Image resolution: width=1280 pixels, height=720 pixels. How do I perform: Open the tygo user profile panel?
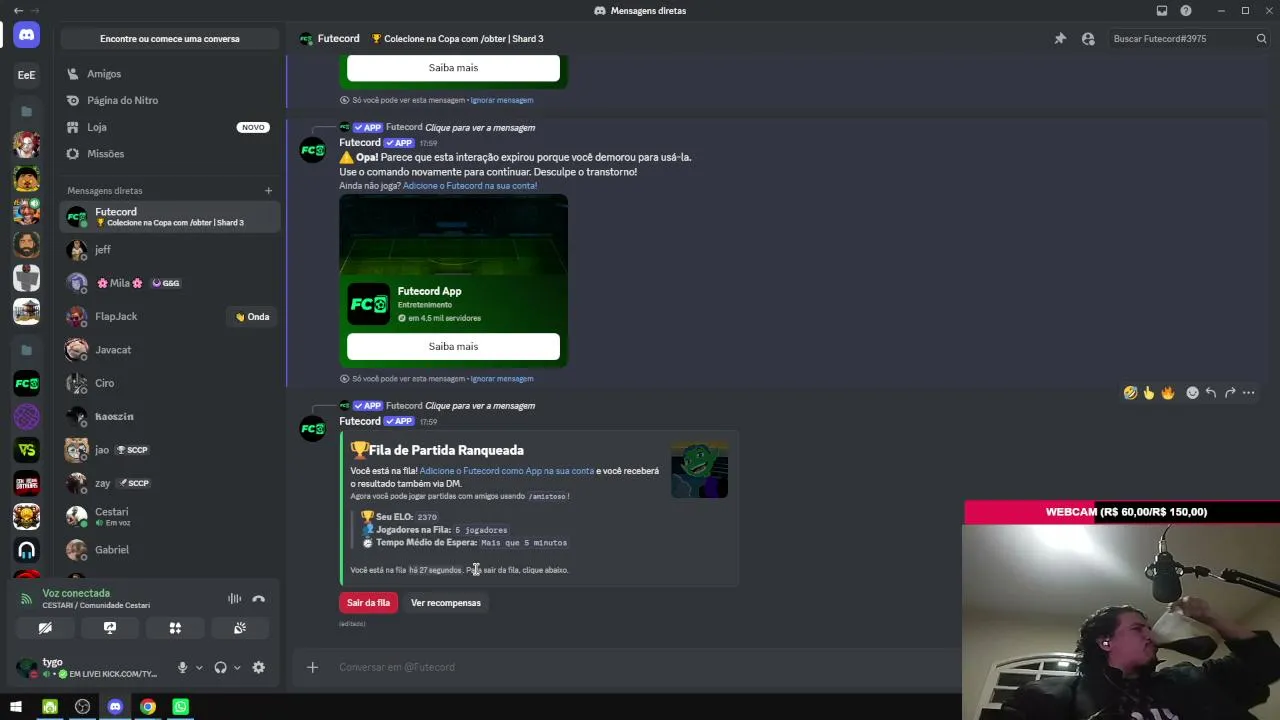90,668
